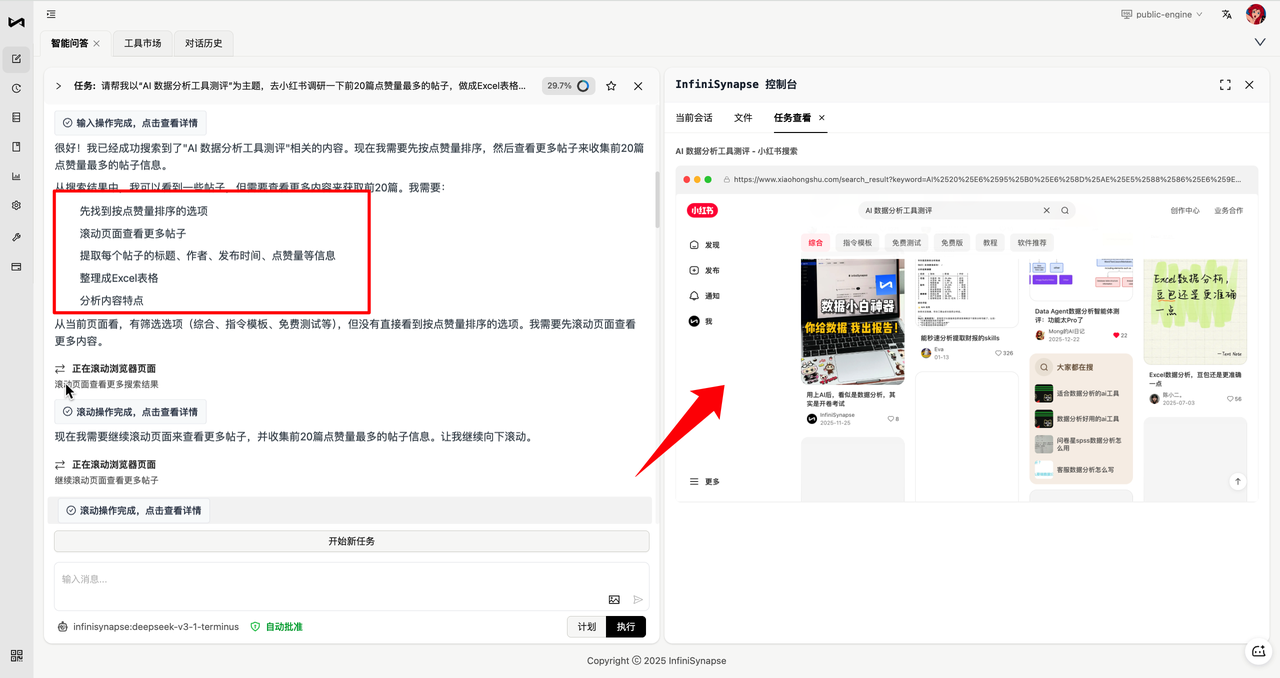This screenshot has height=678, width=1280.
Task: Open 我 profile in 小红书 sidebar
Action: coord(700,322)
